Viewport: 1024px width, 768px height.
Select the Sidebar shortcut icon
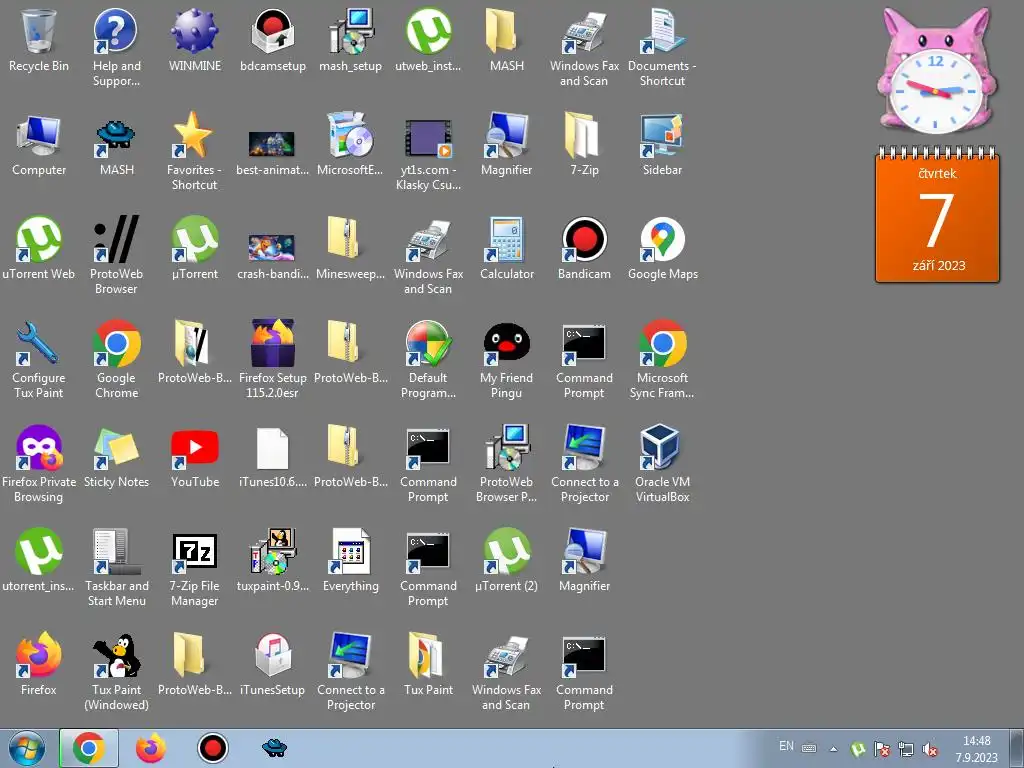pyautogui.click(x=662, y=135)
